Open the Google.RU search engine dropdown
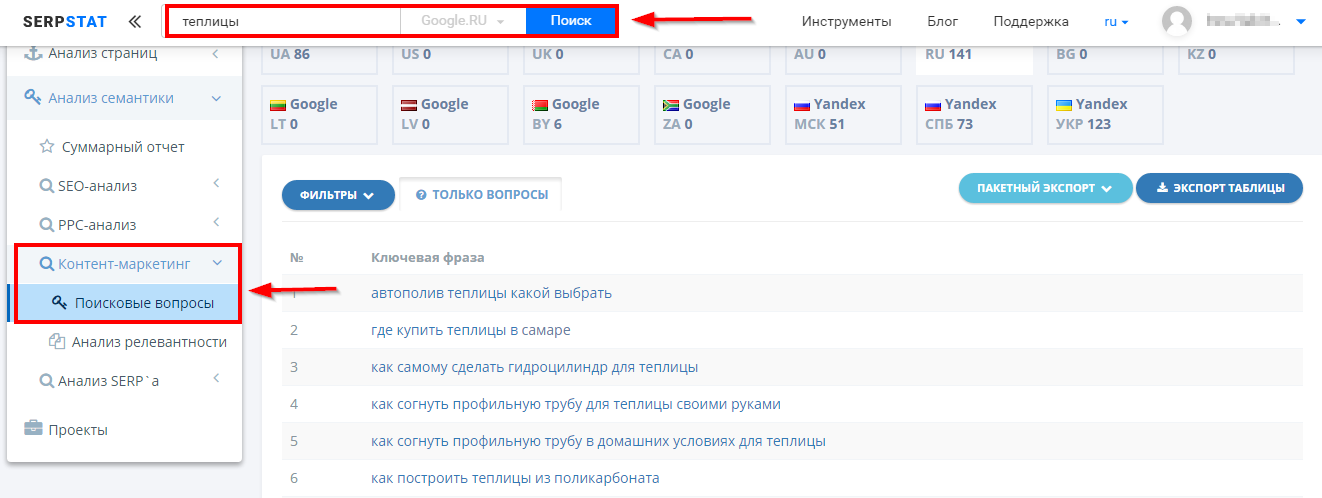Viewport: 1322px width, 498px height. coord(463,21)
